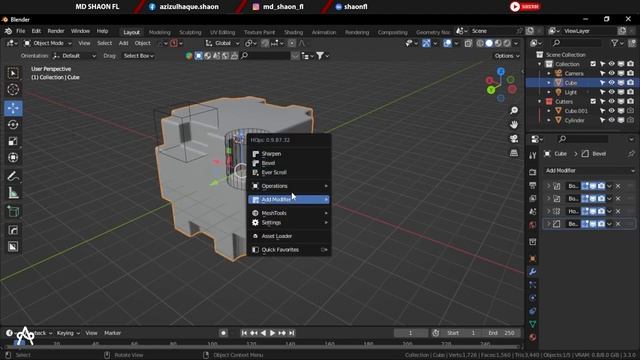Toggle Collection exclude checkbox

click(x=593, y=64)
